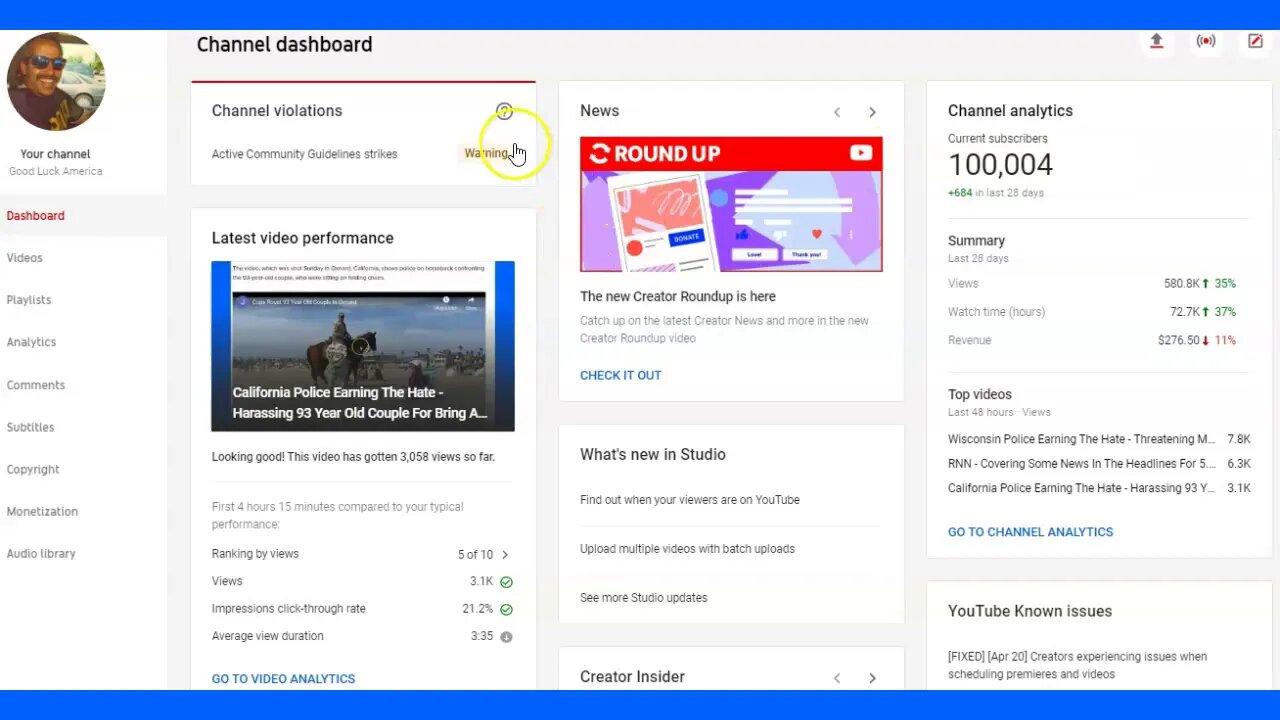Click the Channel dashboard heading
The image size is (1280, 720).
[284, 44]
